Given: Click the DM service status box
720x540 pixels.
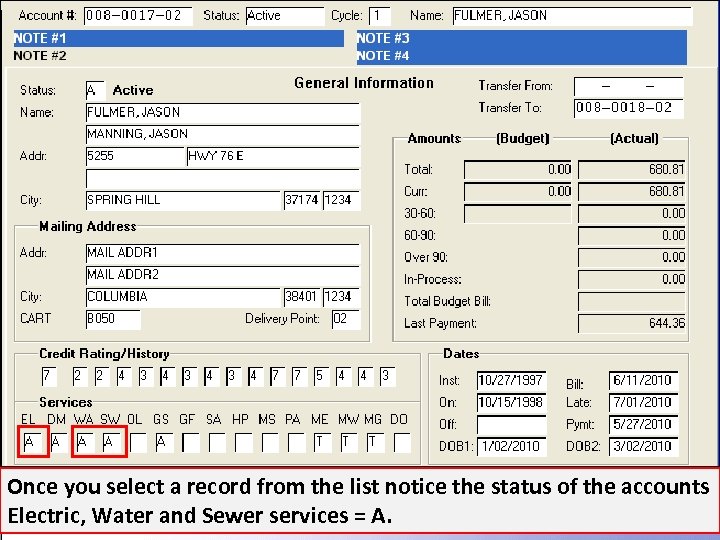Looking at the screenshot, I should (x=59, y=443).
